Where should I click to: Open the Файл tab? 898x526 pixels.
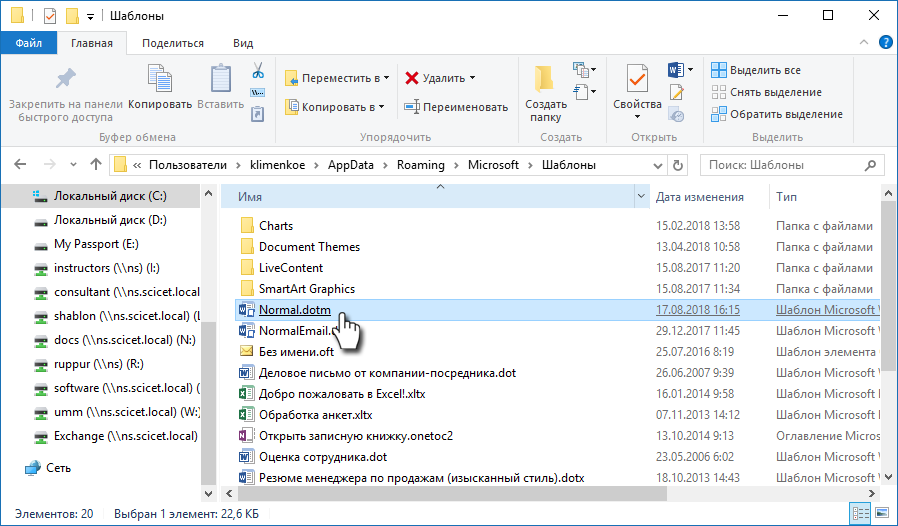pyautogui.click(x=29, y=43)
